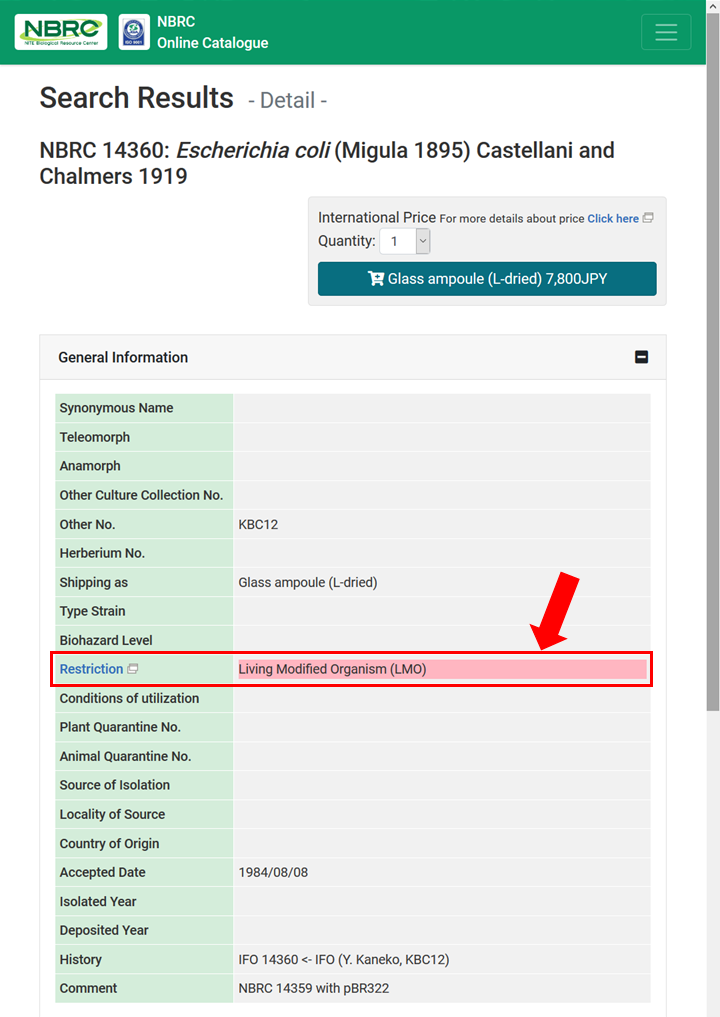The width and height of the screenshot is (720, 1017).
Task: Add Glass ampoule (L-dried) 7,800JPY to cart
Action: [x=487, y=279]
